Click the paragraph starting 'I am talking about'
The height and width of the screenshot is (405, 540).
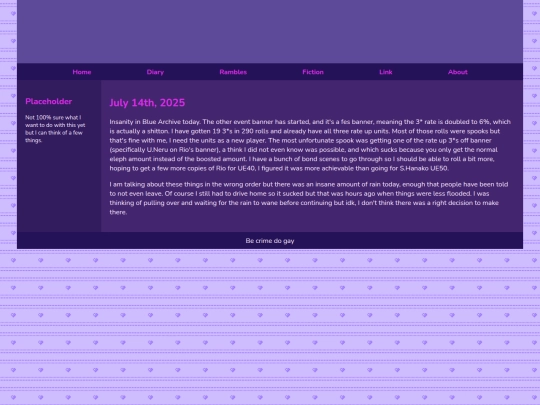[x=309, y=198]
